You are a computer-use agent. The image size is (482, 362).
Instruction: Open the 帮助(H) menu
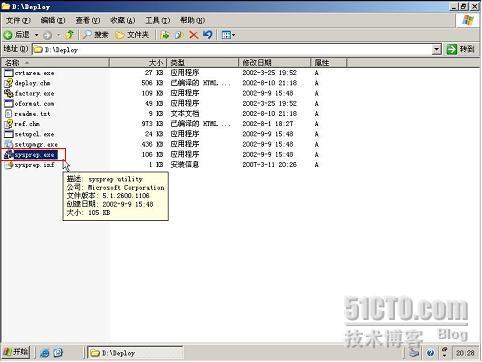[x=192, y=20]
